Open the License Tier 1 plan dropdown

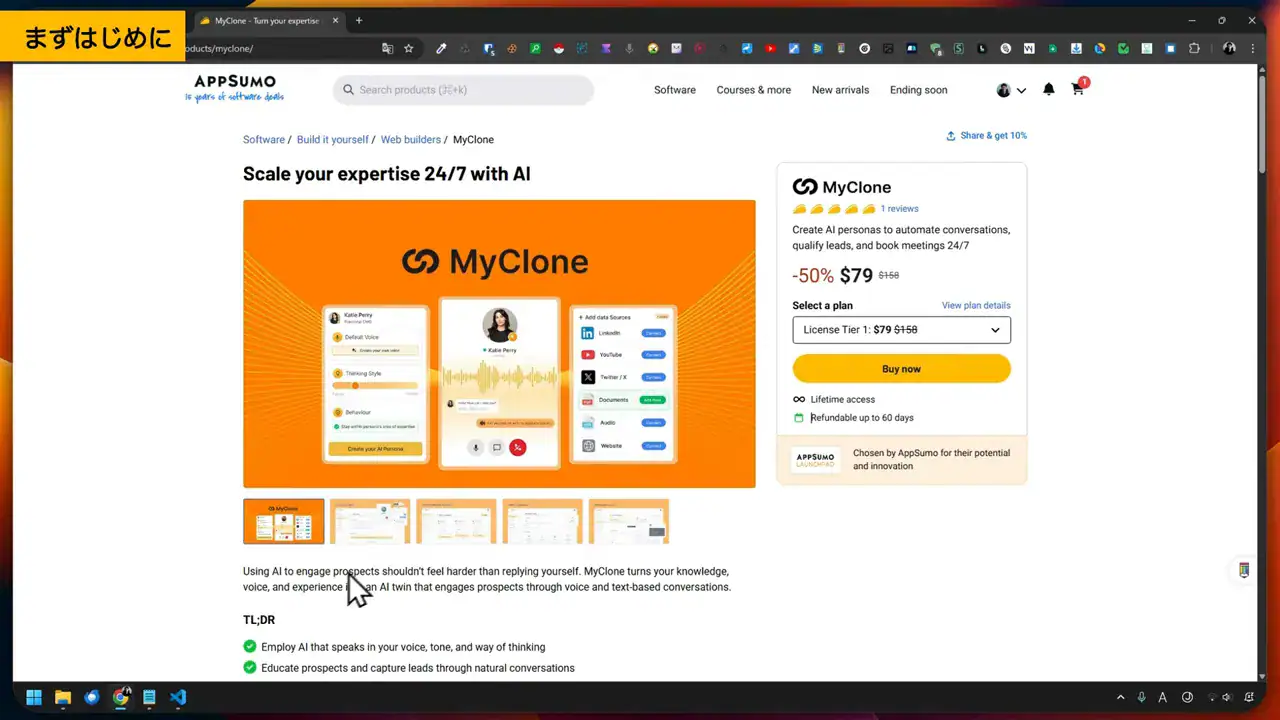pos(901,329)
